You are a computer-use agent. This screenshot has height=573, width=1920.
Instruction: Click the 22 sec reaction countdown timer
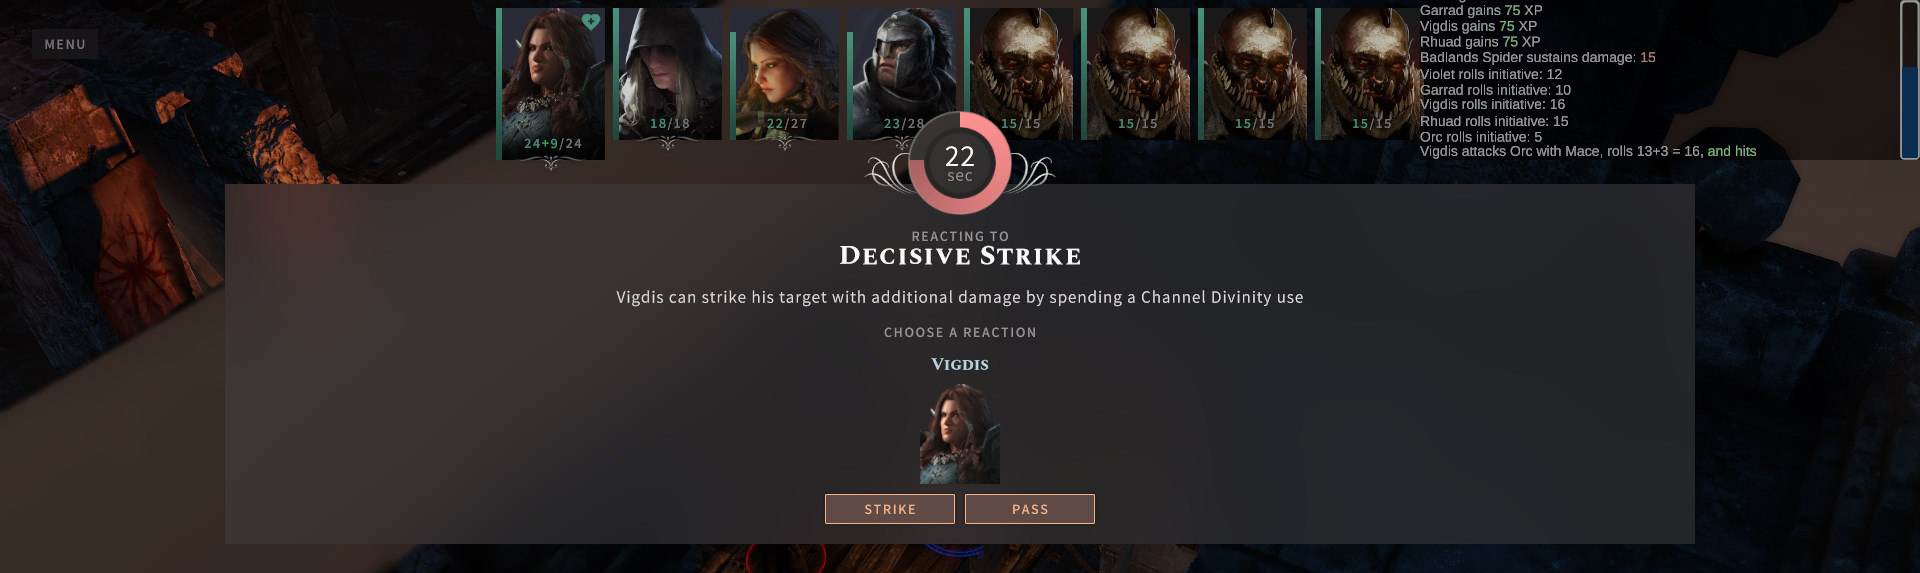[x=959, y=162]
